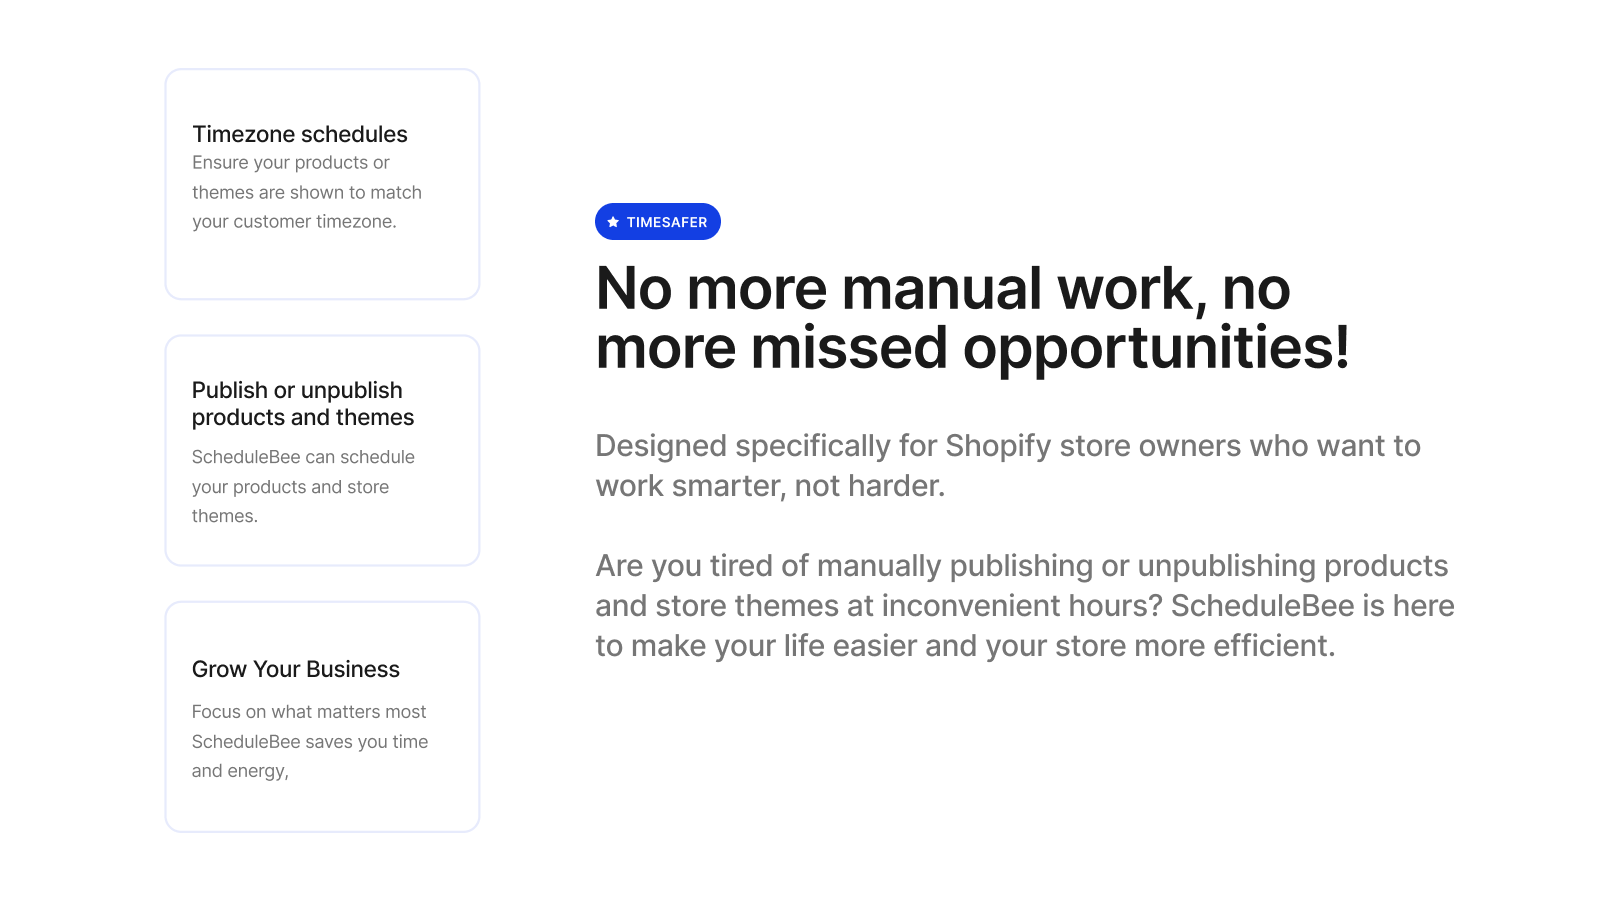
Task: Click the Timezone schedules heading
Action: click(299, 134)
